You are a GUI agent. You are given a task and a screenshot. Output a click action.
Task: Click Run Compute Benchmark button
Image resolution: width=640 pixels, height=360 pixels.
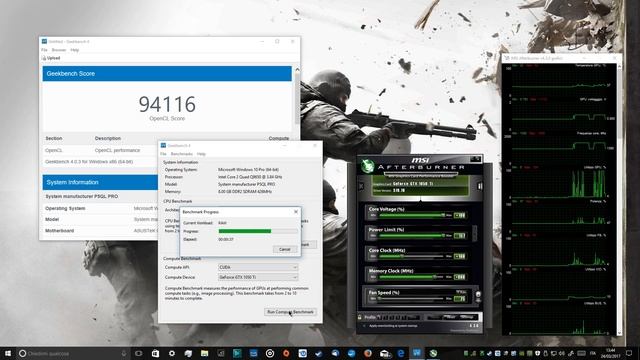(290, 312)
